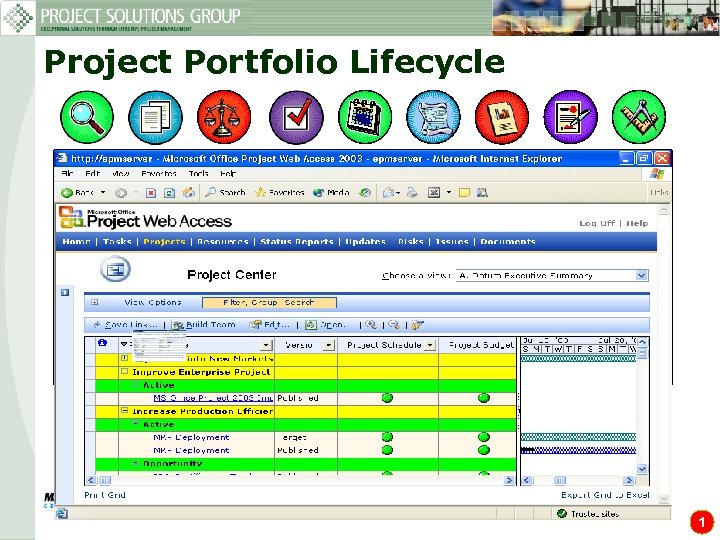Open the Mail icon dropdown arrow

coord(398,193)
